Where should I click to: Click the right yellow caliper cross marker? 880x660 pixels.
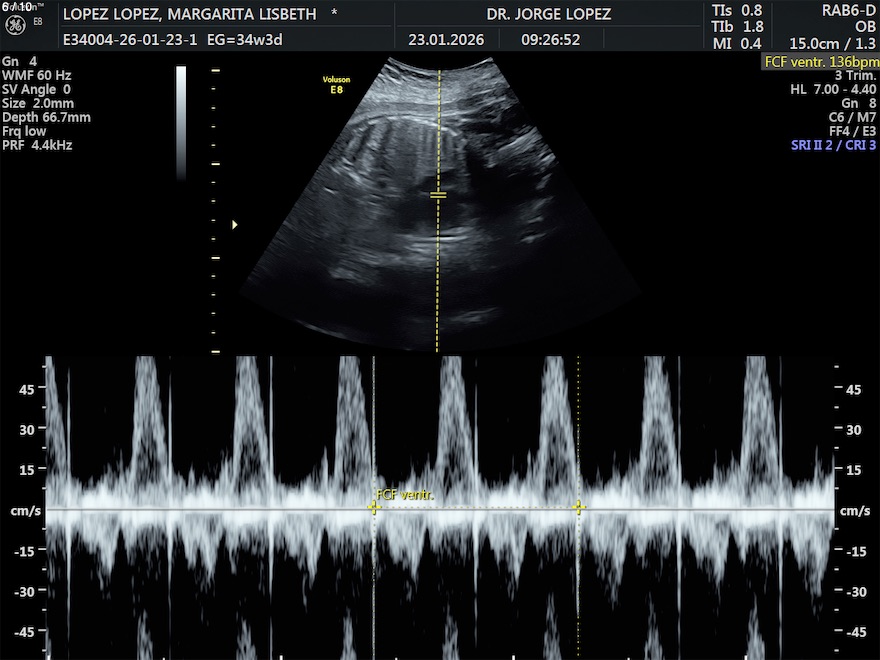point(578,508)
